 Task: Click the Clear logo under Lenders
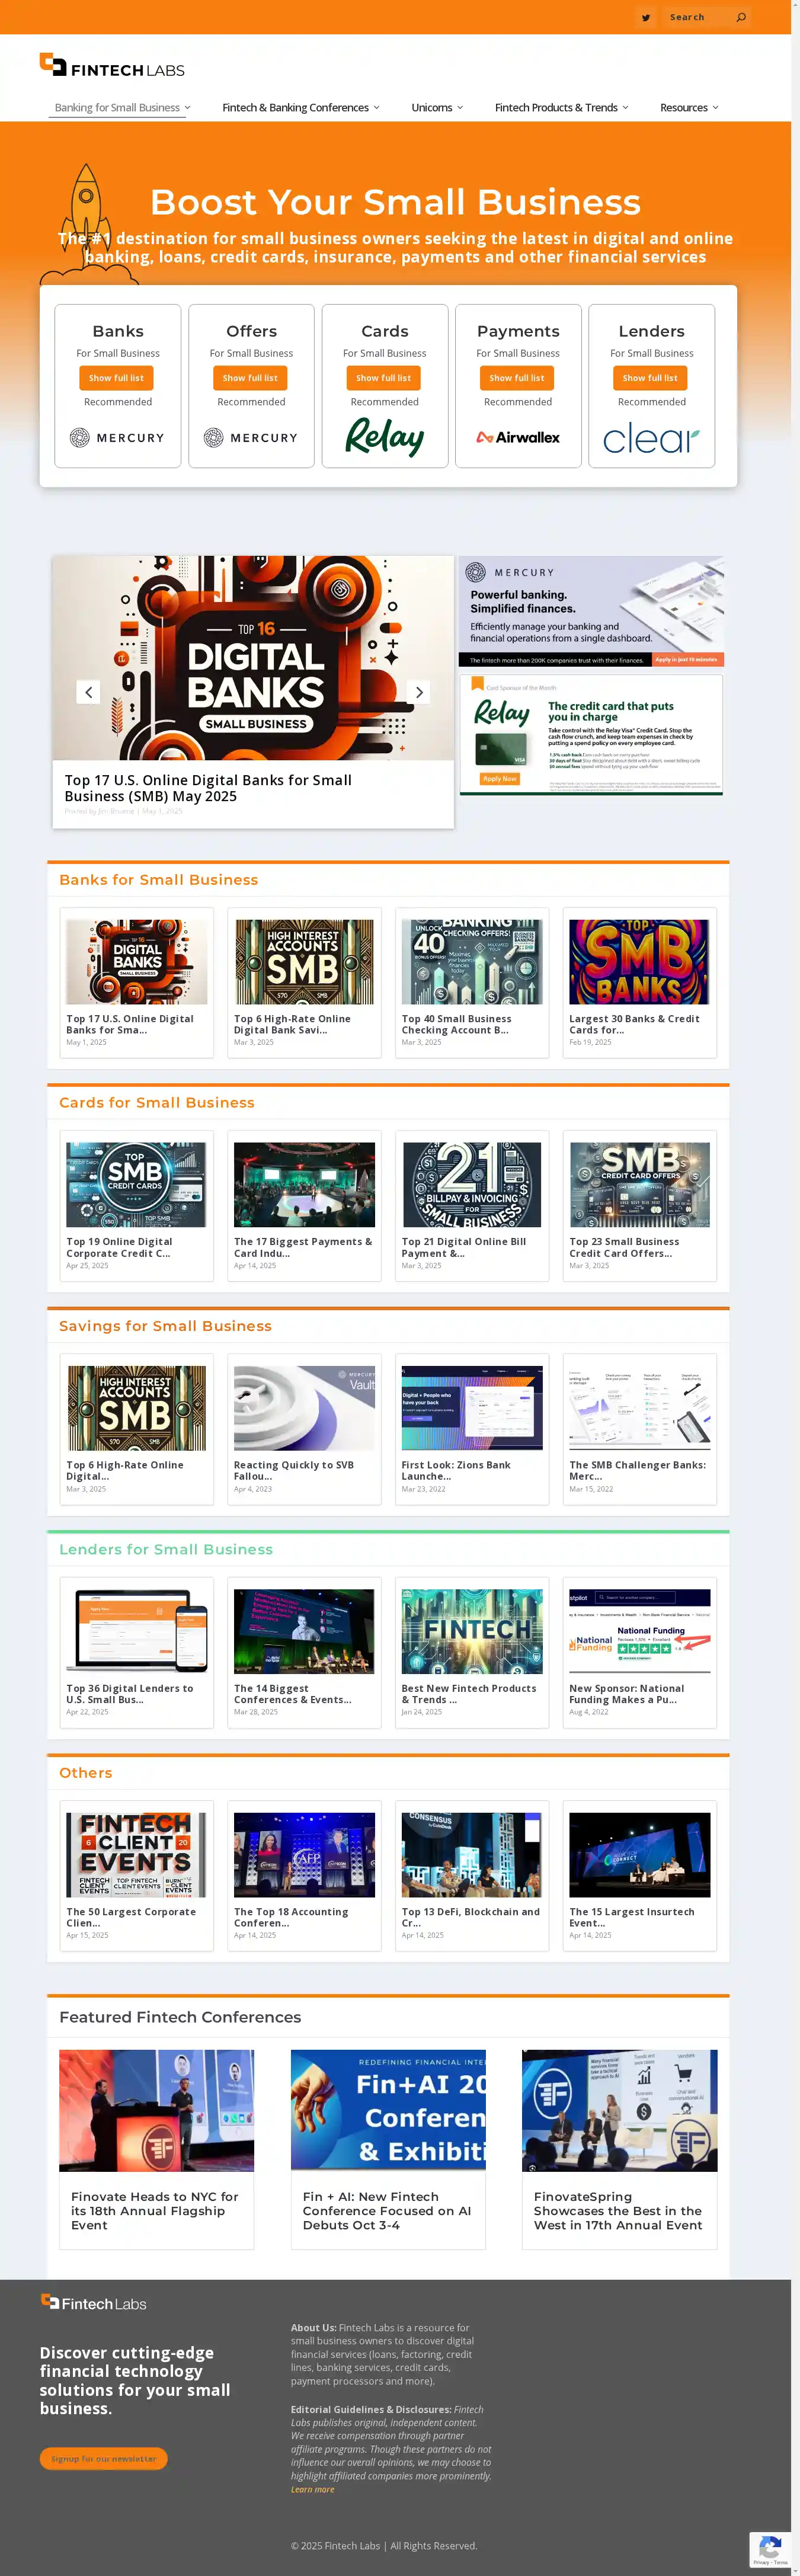tap(651, 438)
